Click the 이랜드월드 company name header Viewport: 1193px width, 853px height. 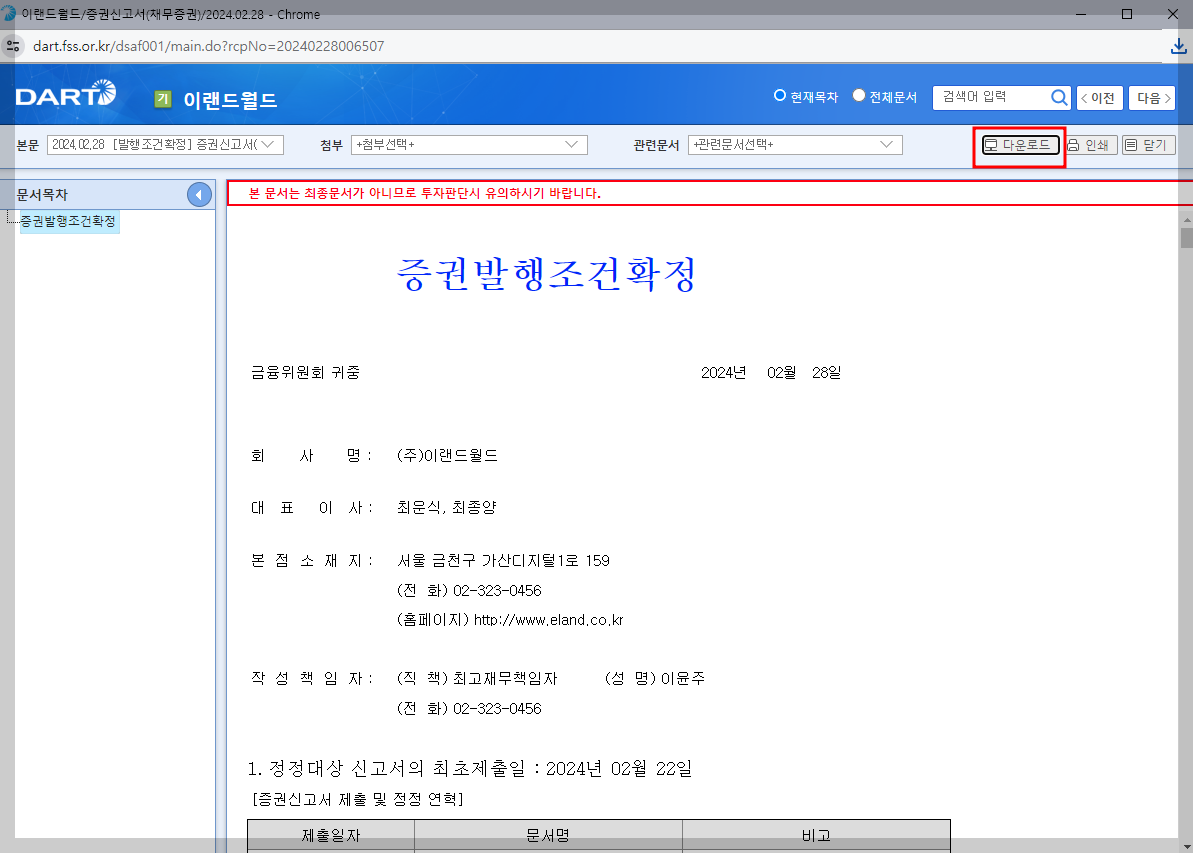tap(230, 100)
